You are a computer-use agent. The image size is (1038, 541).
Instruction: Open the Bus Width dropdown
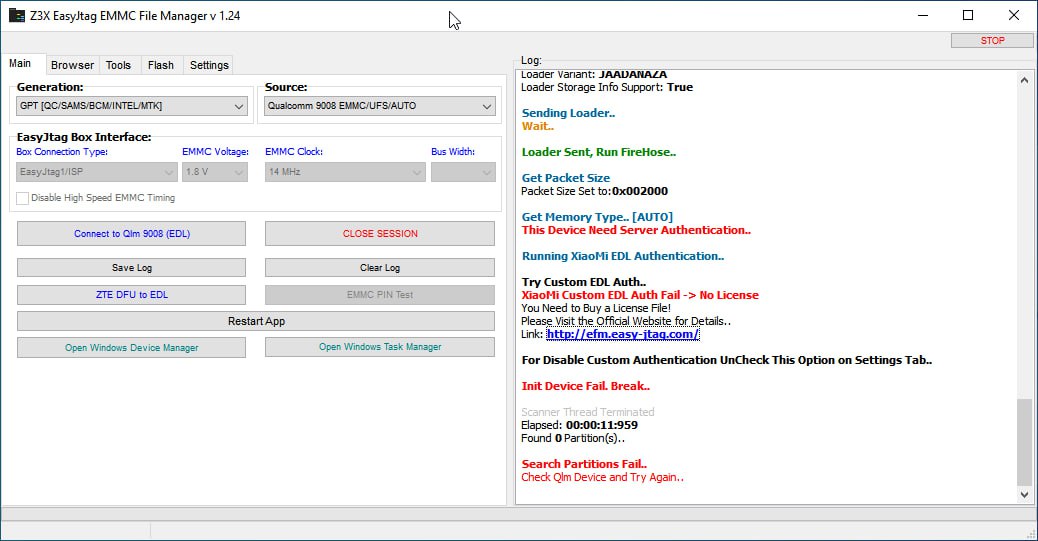point(463,172)
